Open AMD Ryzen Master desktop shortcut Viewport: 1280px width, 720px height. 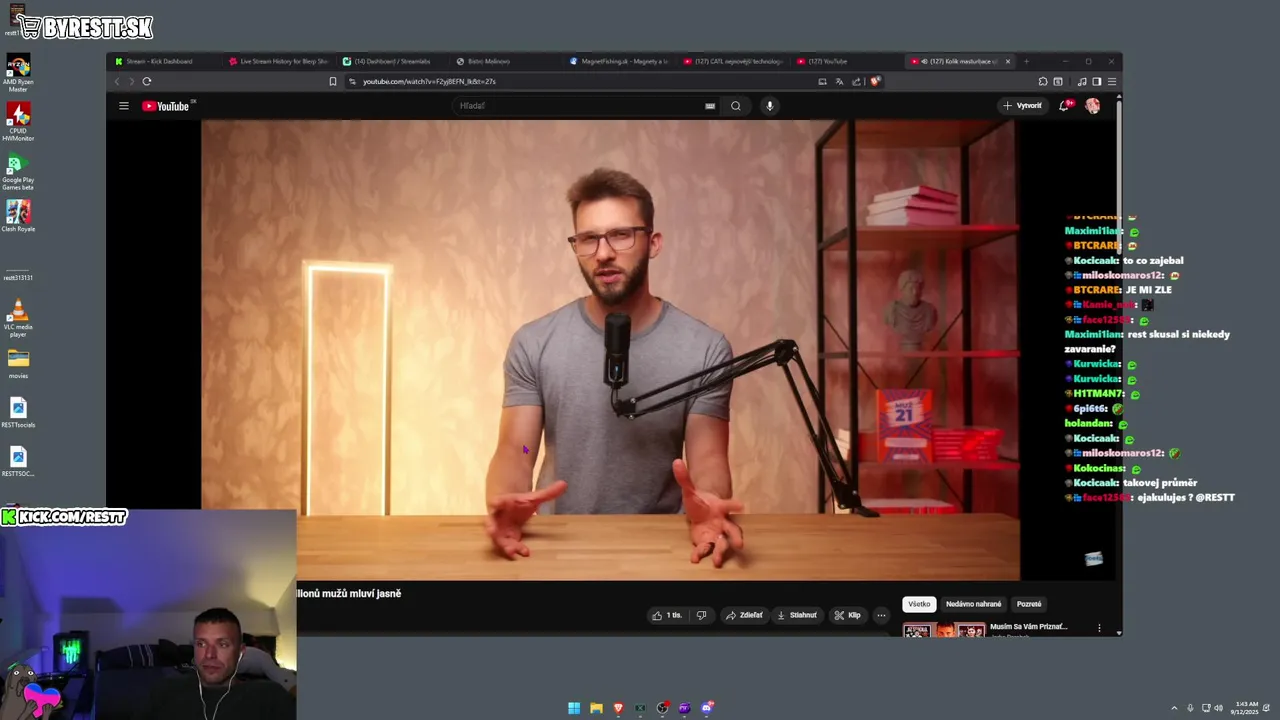click(x=18, y=73)
